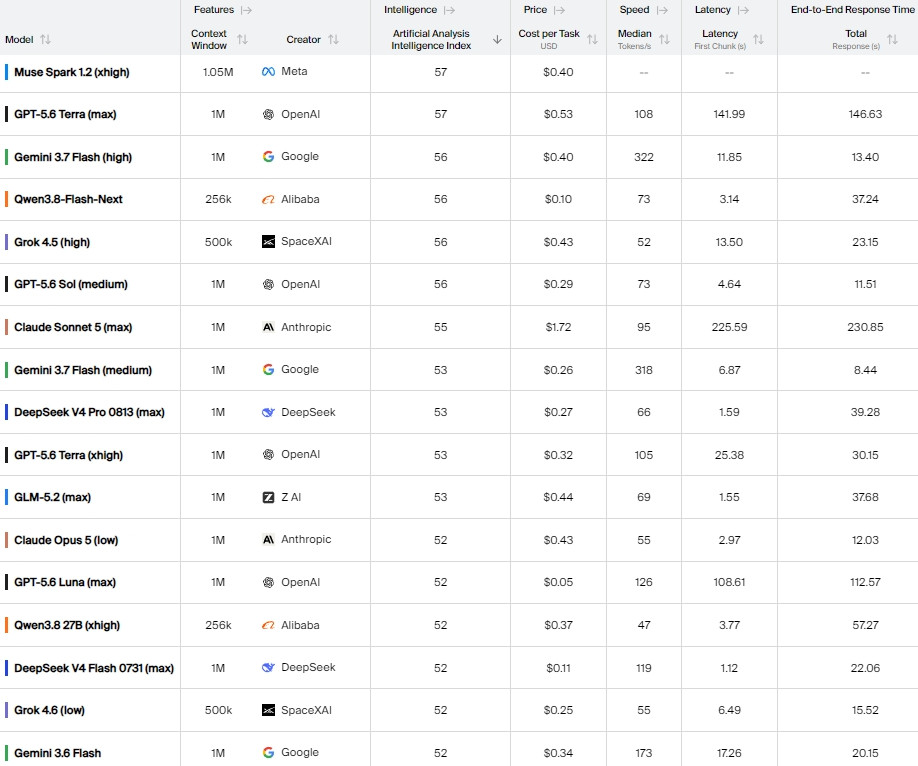Click the Model column header label

[x=19, y=39]
